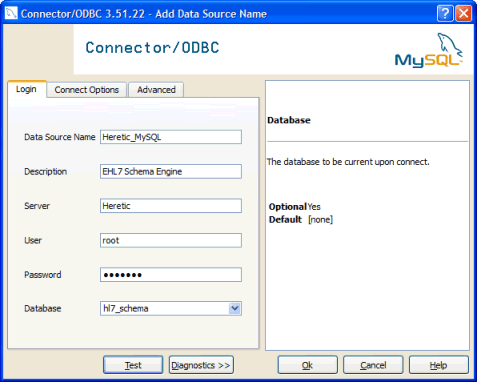The width and height of the screenshot is (477, 382).
Task: Click the MySQL dolphin logo
Action: tap(429, 50)
